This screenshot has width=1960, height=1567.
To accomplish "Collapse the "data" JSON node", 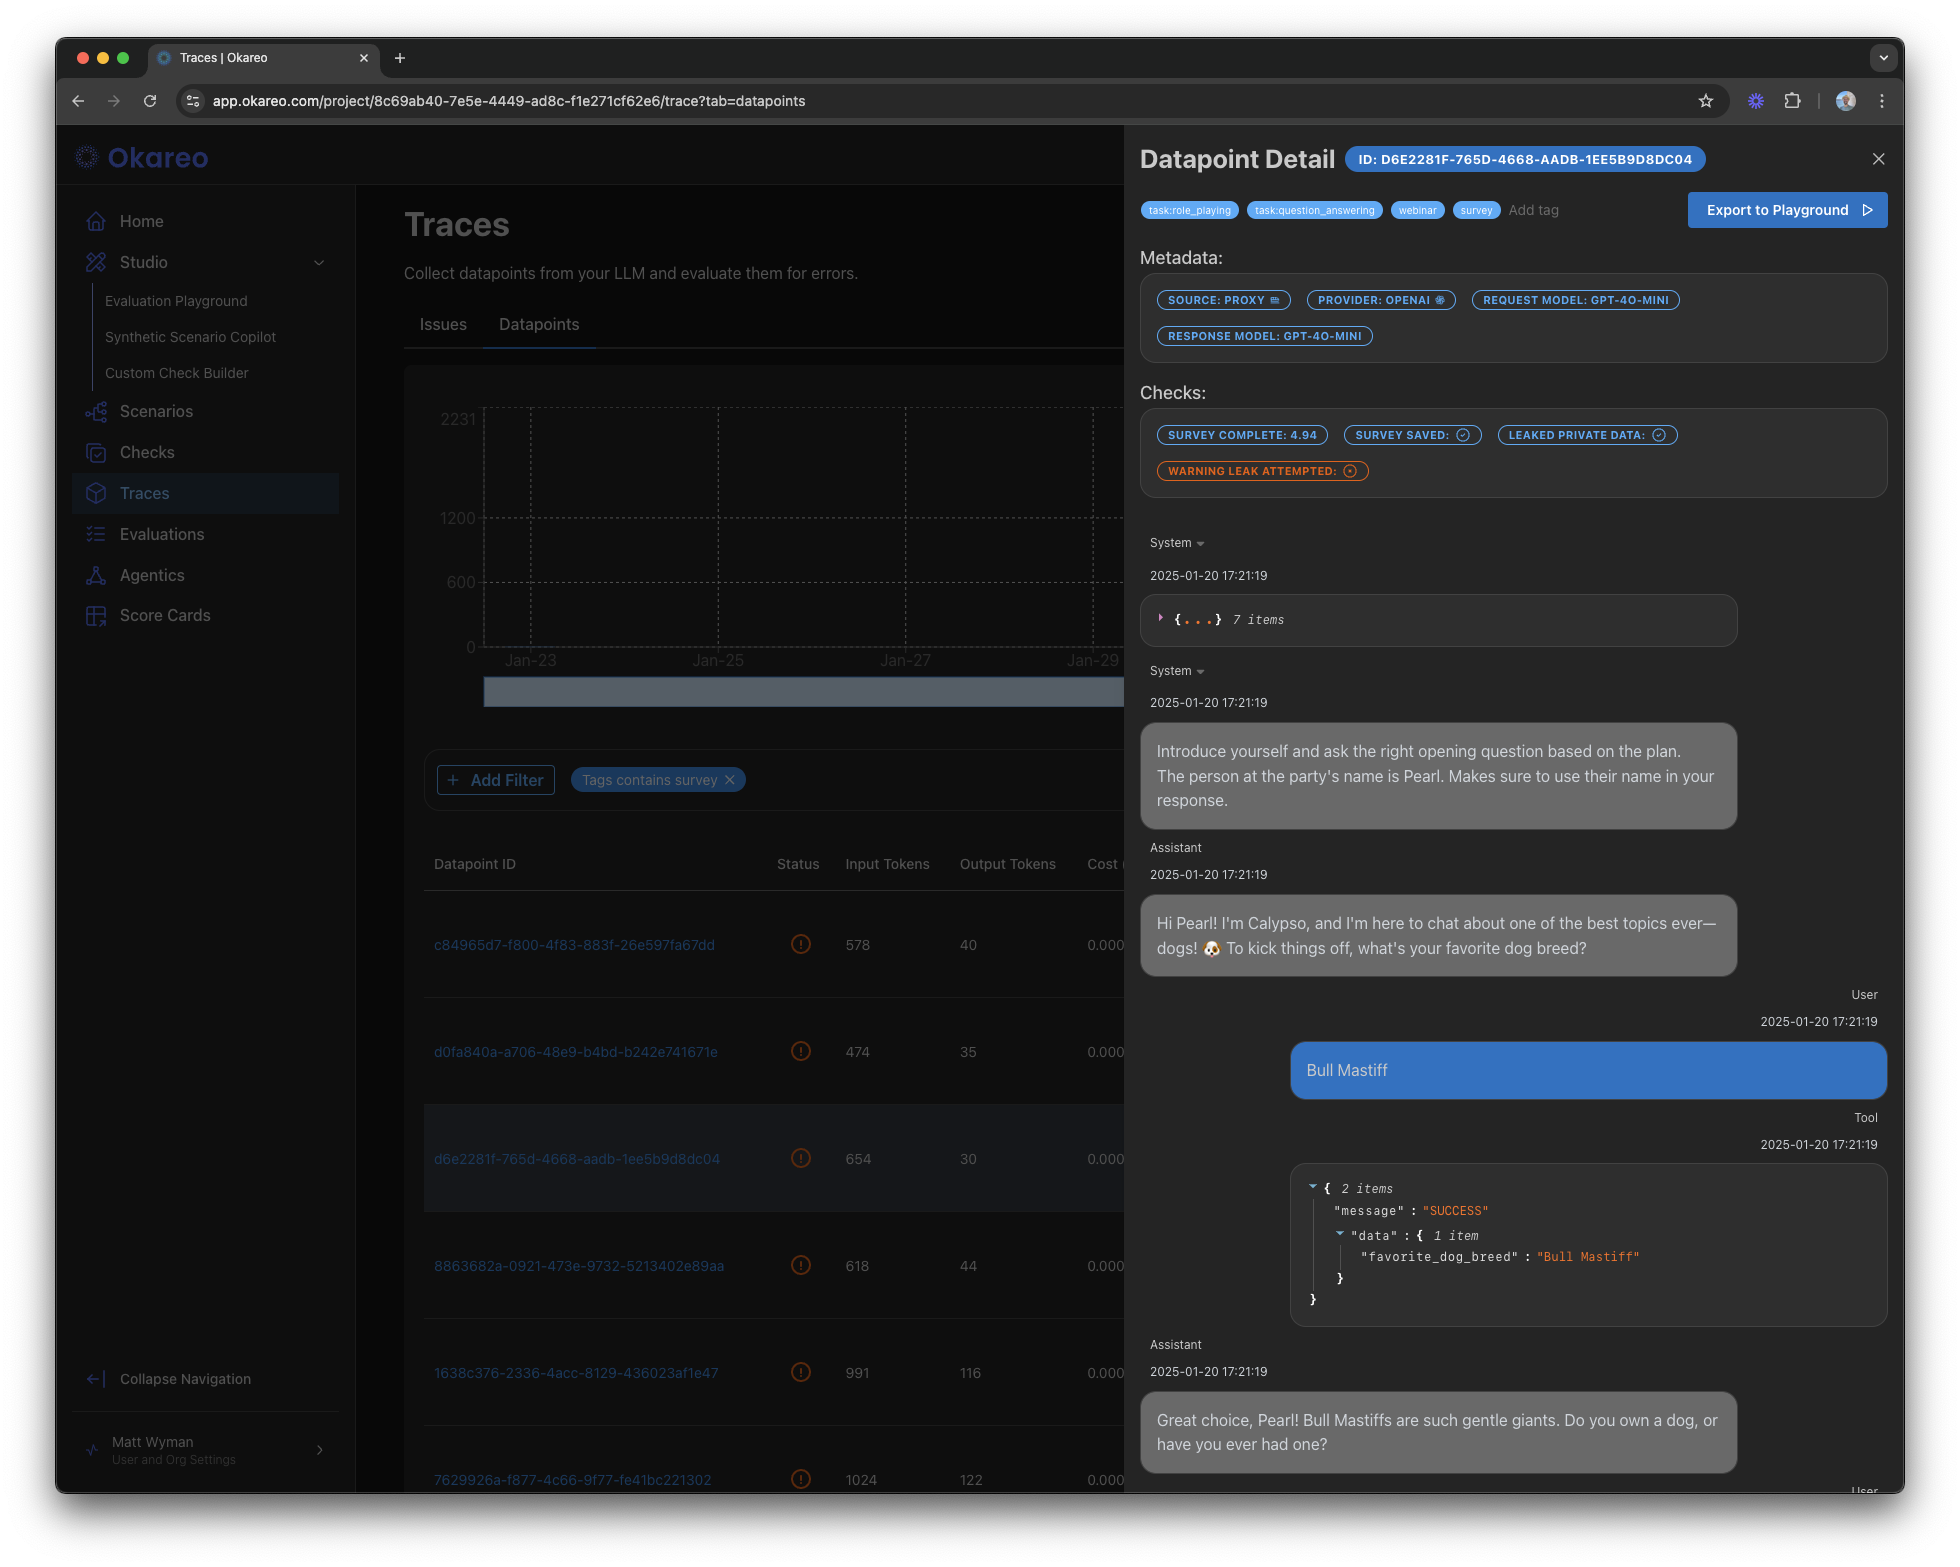I will (1339, 1234).
